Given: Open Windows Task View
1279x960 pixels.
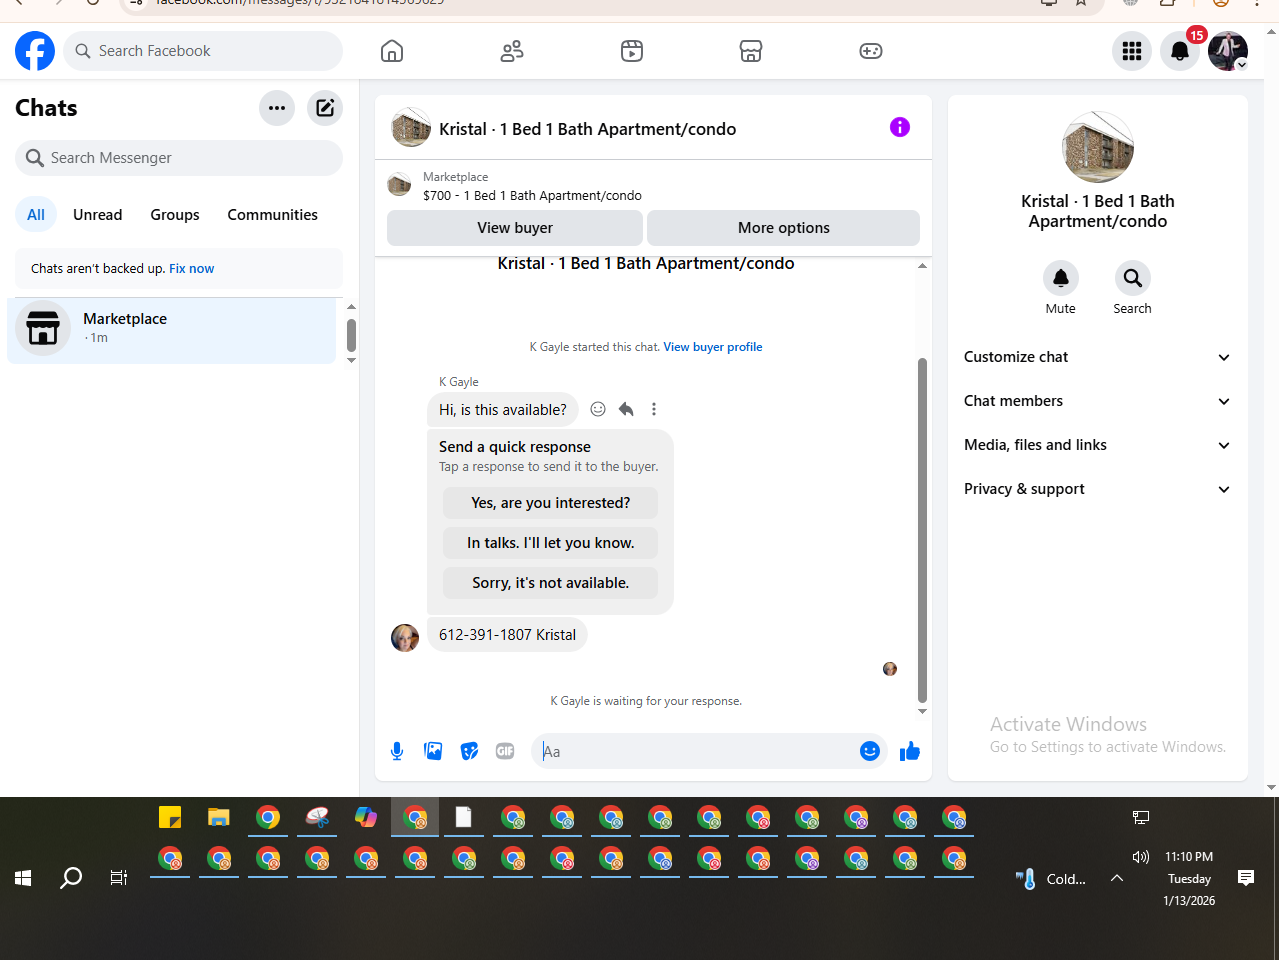Looking at the screenshot, I should [119, 878].
